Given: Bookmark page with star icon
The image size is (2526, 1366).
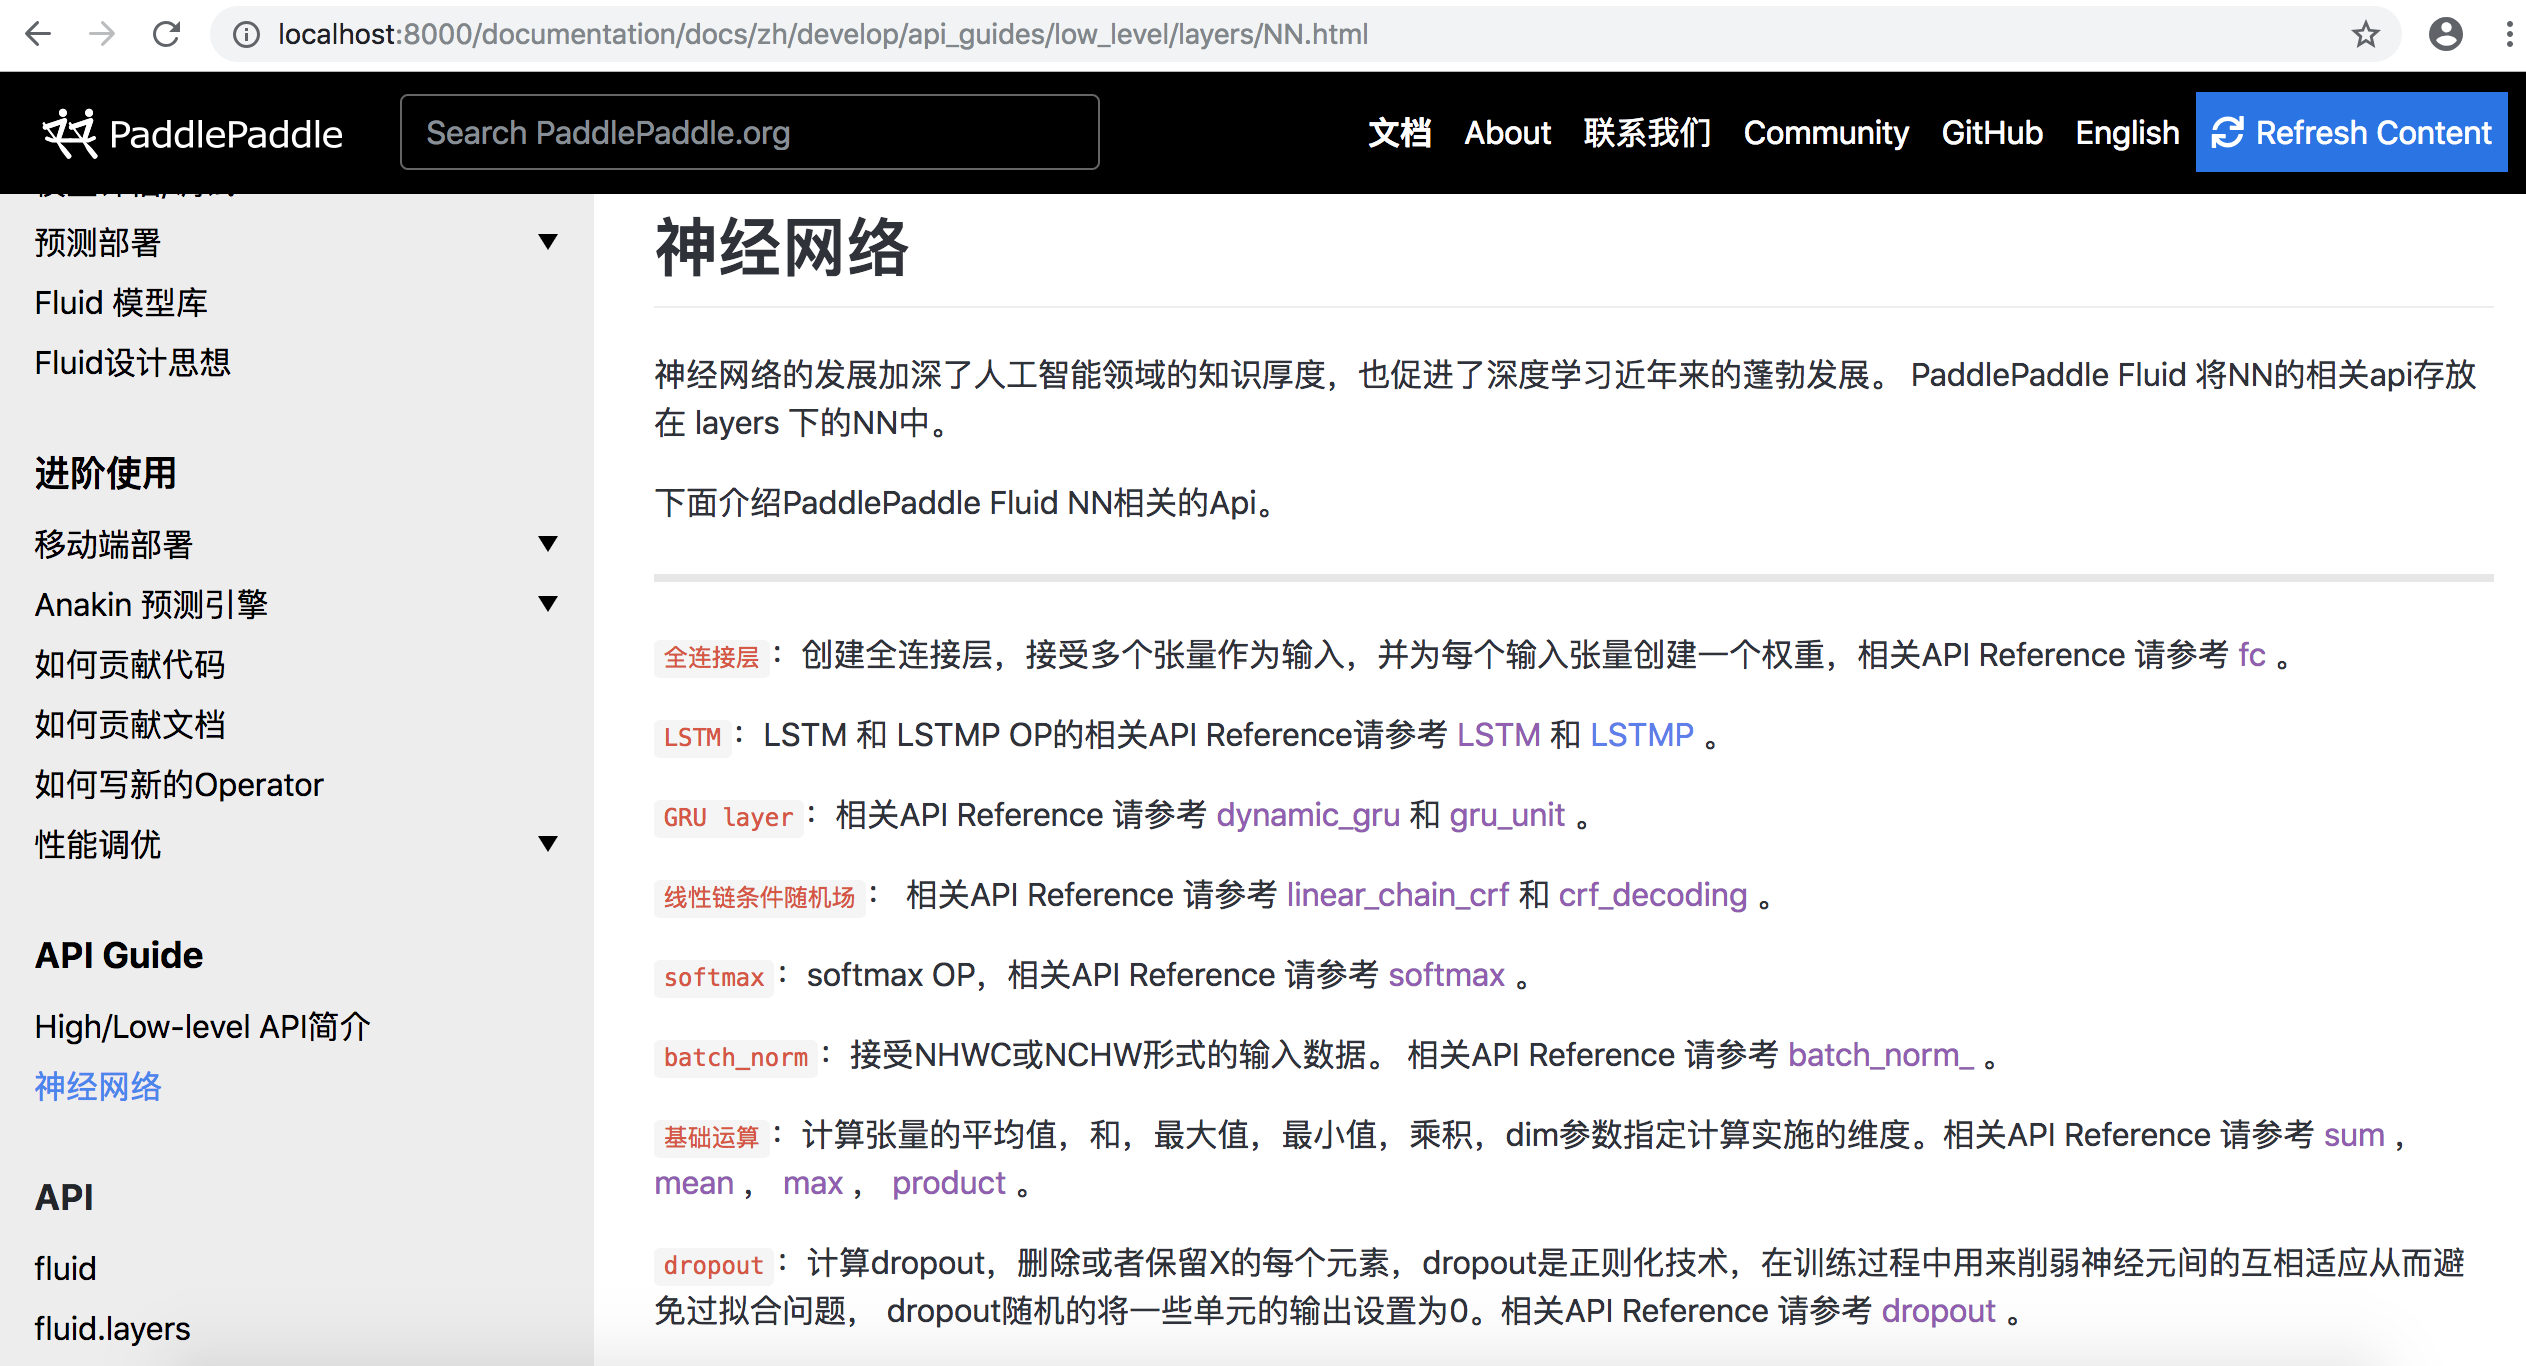Looking at the screenshot, I should 2365,34.
